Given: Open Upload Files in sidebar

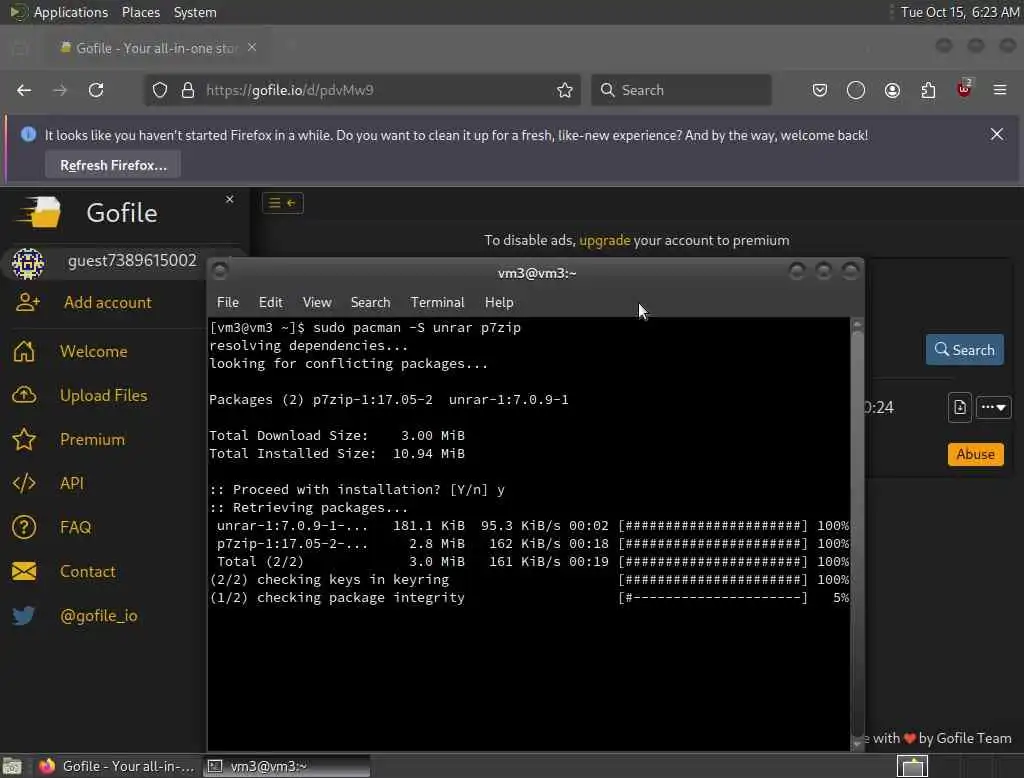Looking at the screenshot, I should (x=104, y=395).
